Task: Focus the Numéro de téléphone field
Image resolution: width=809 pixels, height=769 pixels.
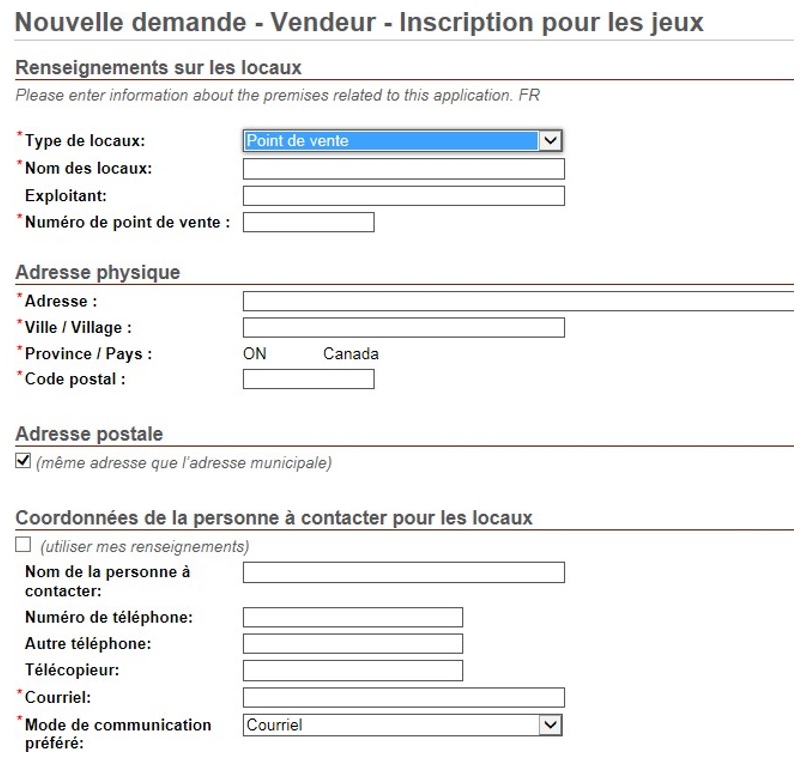Action: point(353,617)
